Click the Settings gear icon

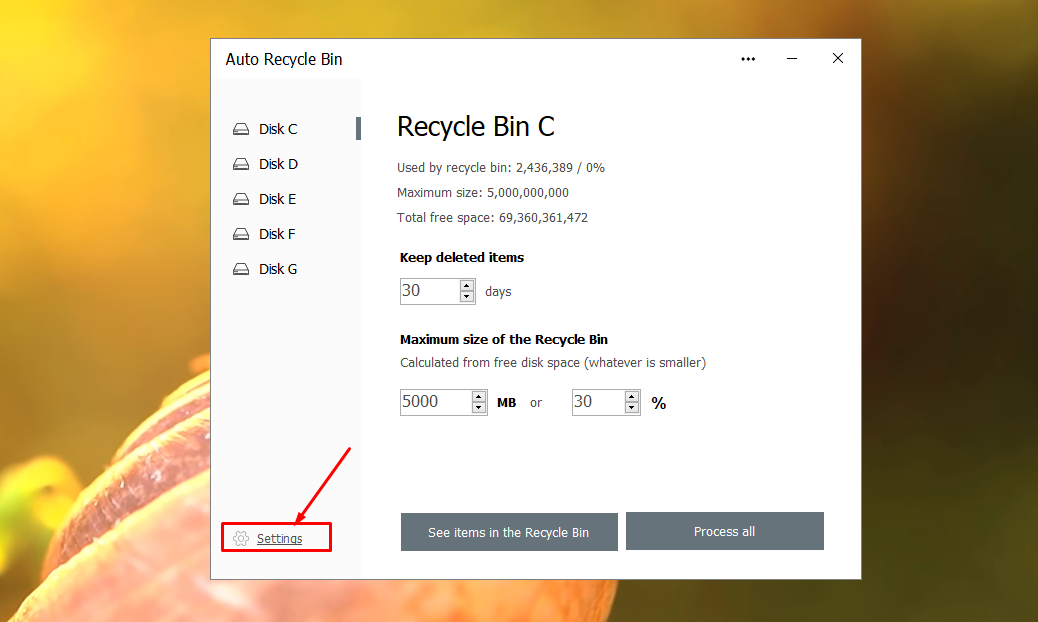[x=240, y=539]
